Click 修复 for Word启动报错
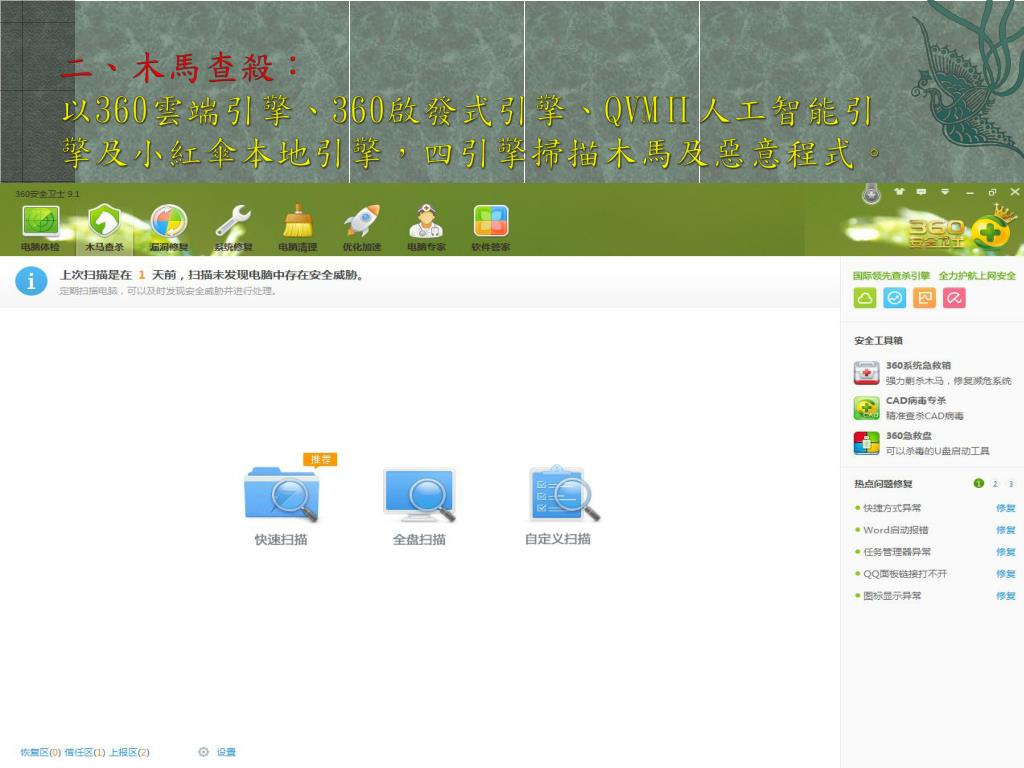This screenshot has height=768, width=1024. [1006, 530]
